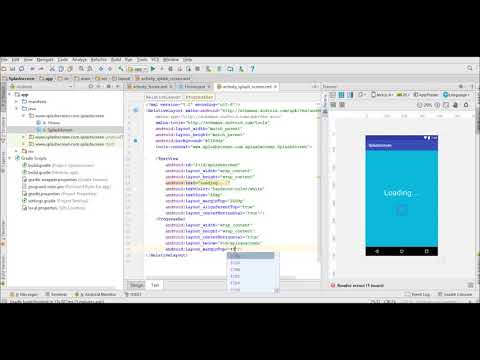480x360 pixels.
Task: Open the VCS menu
Action: pyautogui.click(x=155, y=60)
